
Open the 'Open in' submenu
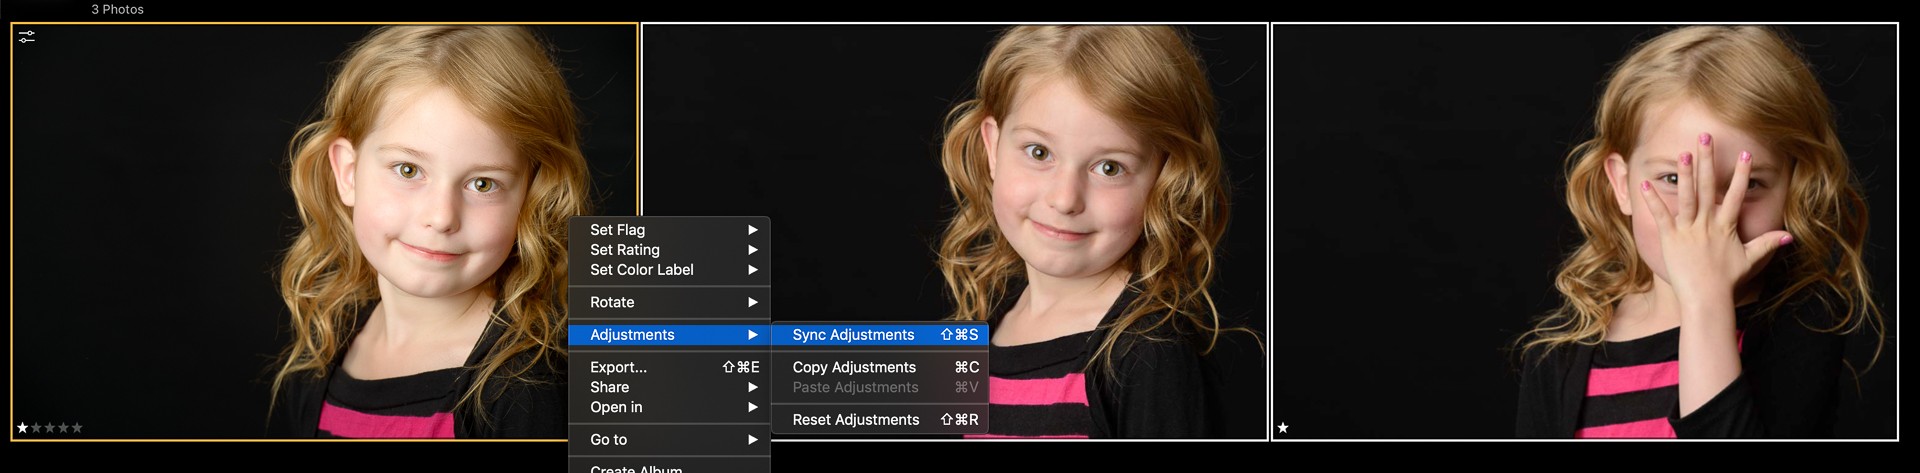pyautogui.click(x=616, y=407)
